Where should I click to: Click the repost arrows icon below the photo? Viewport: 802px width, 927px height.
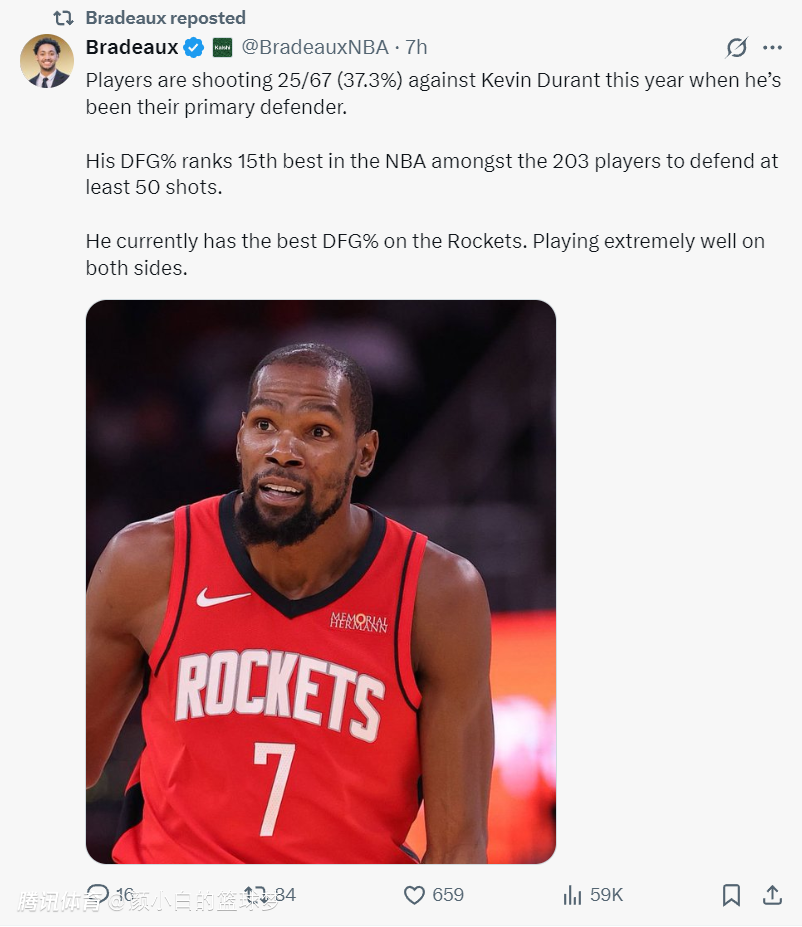point(255,894)
